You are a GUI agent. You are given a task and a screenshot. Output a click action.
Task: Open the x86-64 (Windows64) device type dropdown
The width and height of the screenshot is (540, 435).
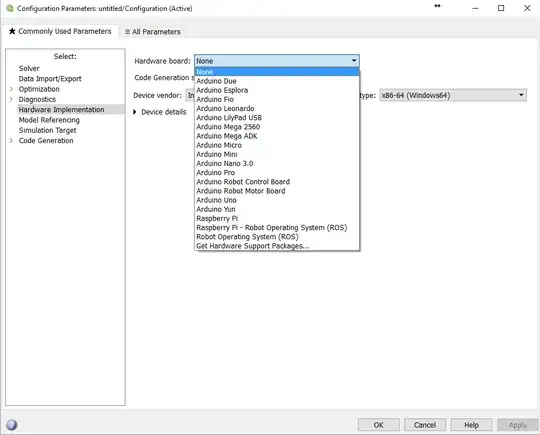(x=453, y=95)
